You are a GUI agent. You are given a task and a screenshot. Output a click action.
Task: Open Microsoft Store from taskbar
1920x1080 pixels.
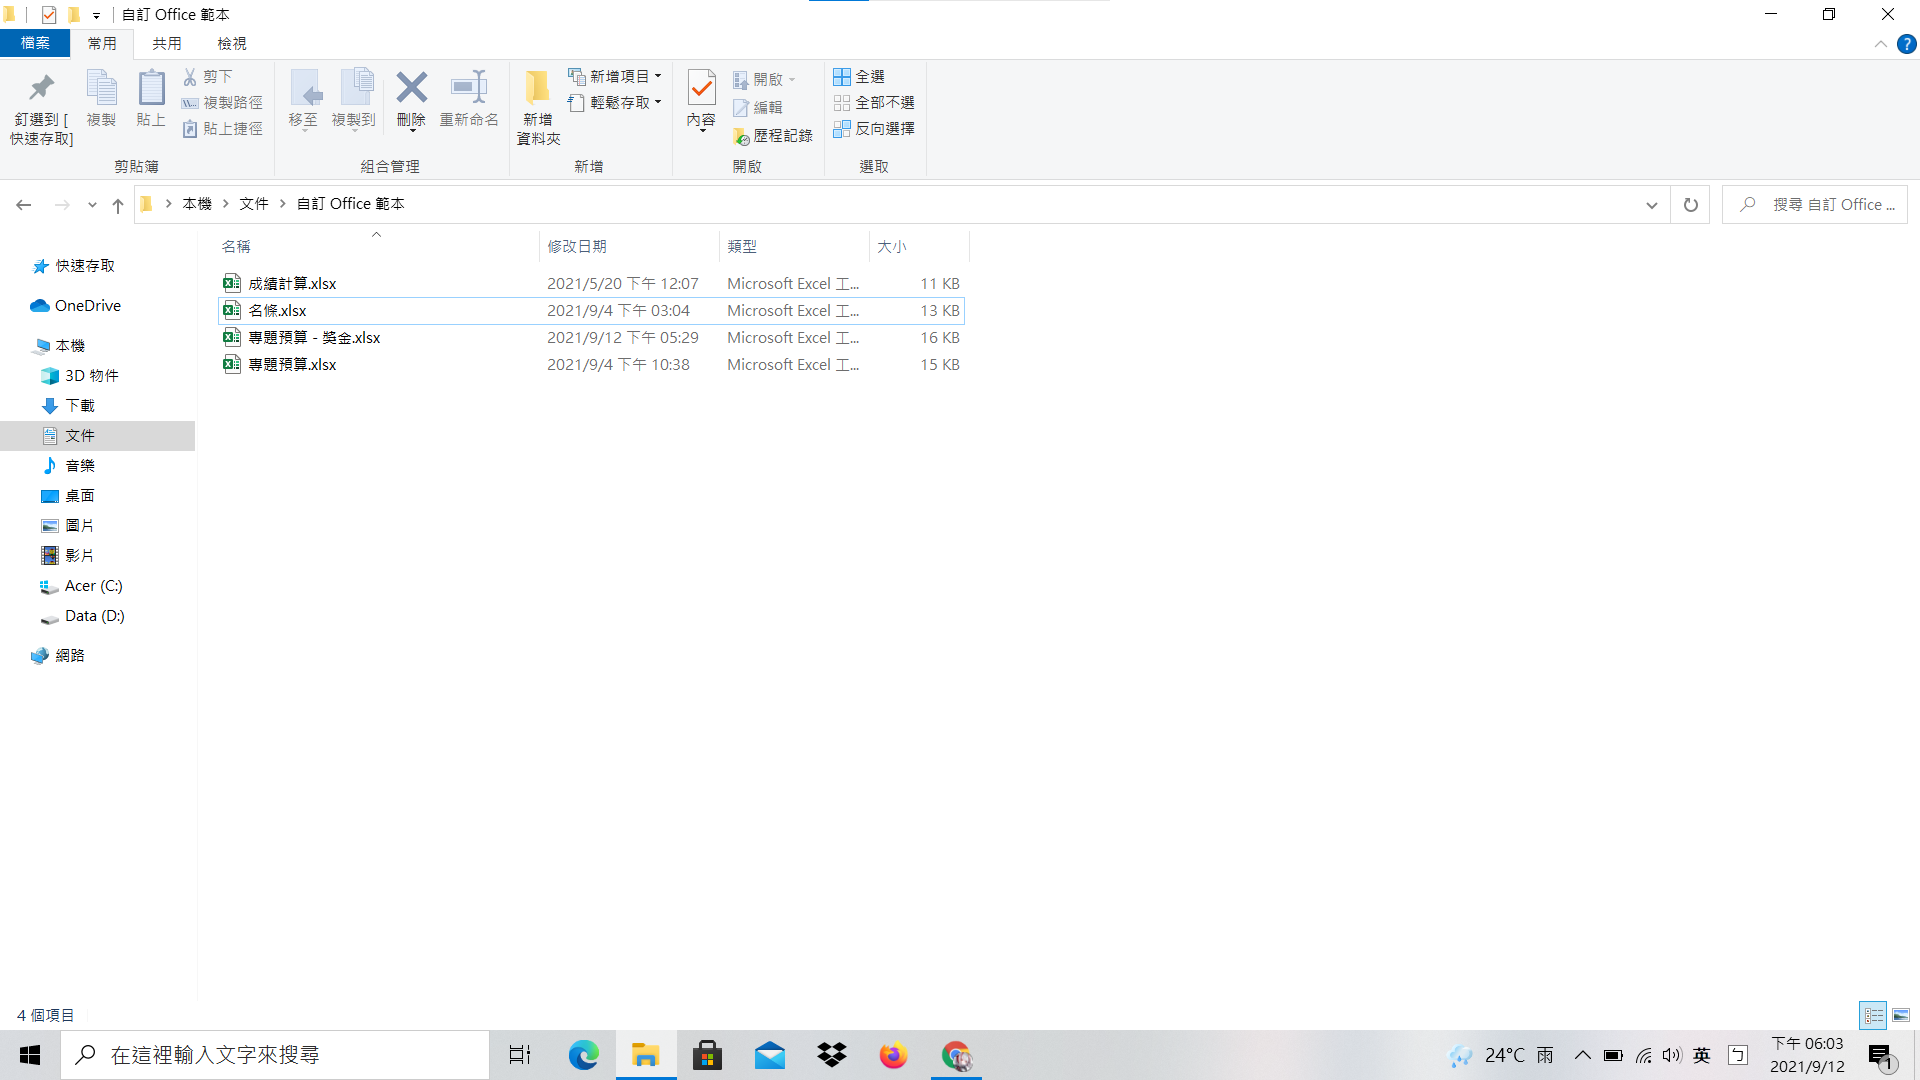click(x=707, y=1055)
